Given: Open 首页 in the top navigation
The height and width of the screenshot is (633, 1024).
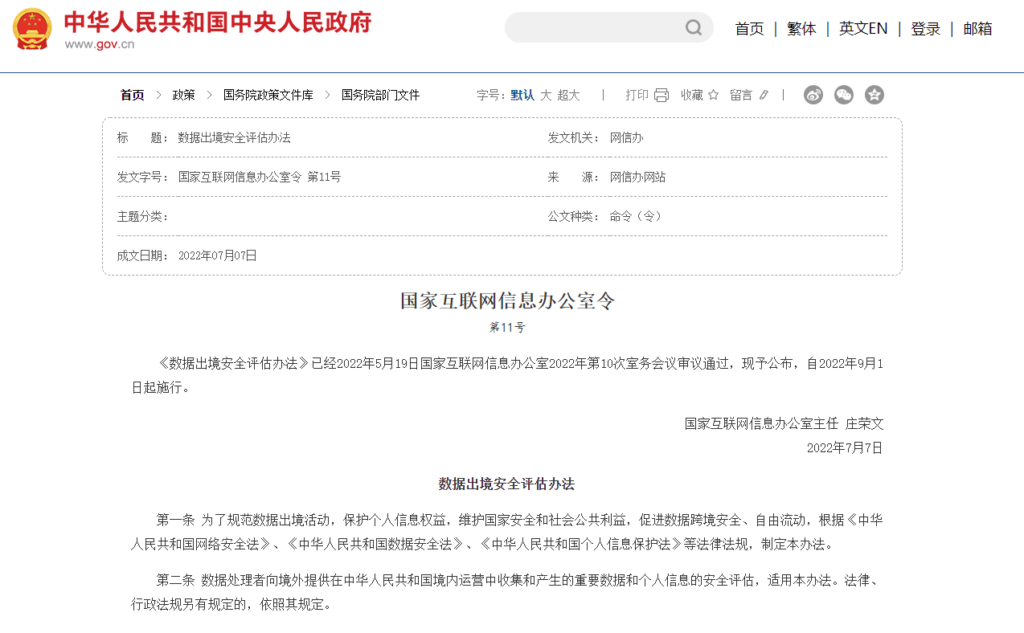Looking at the screenshot, I should pos(749,29).
